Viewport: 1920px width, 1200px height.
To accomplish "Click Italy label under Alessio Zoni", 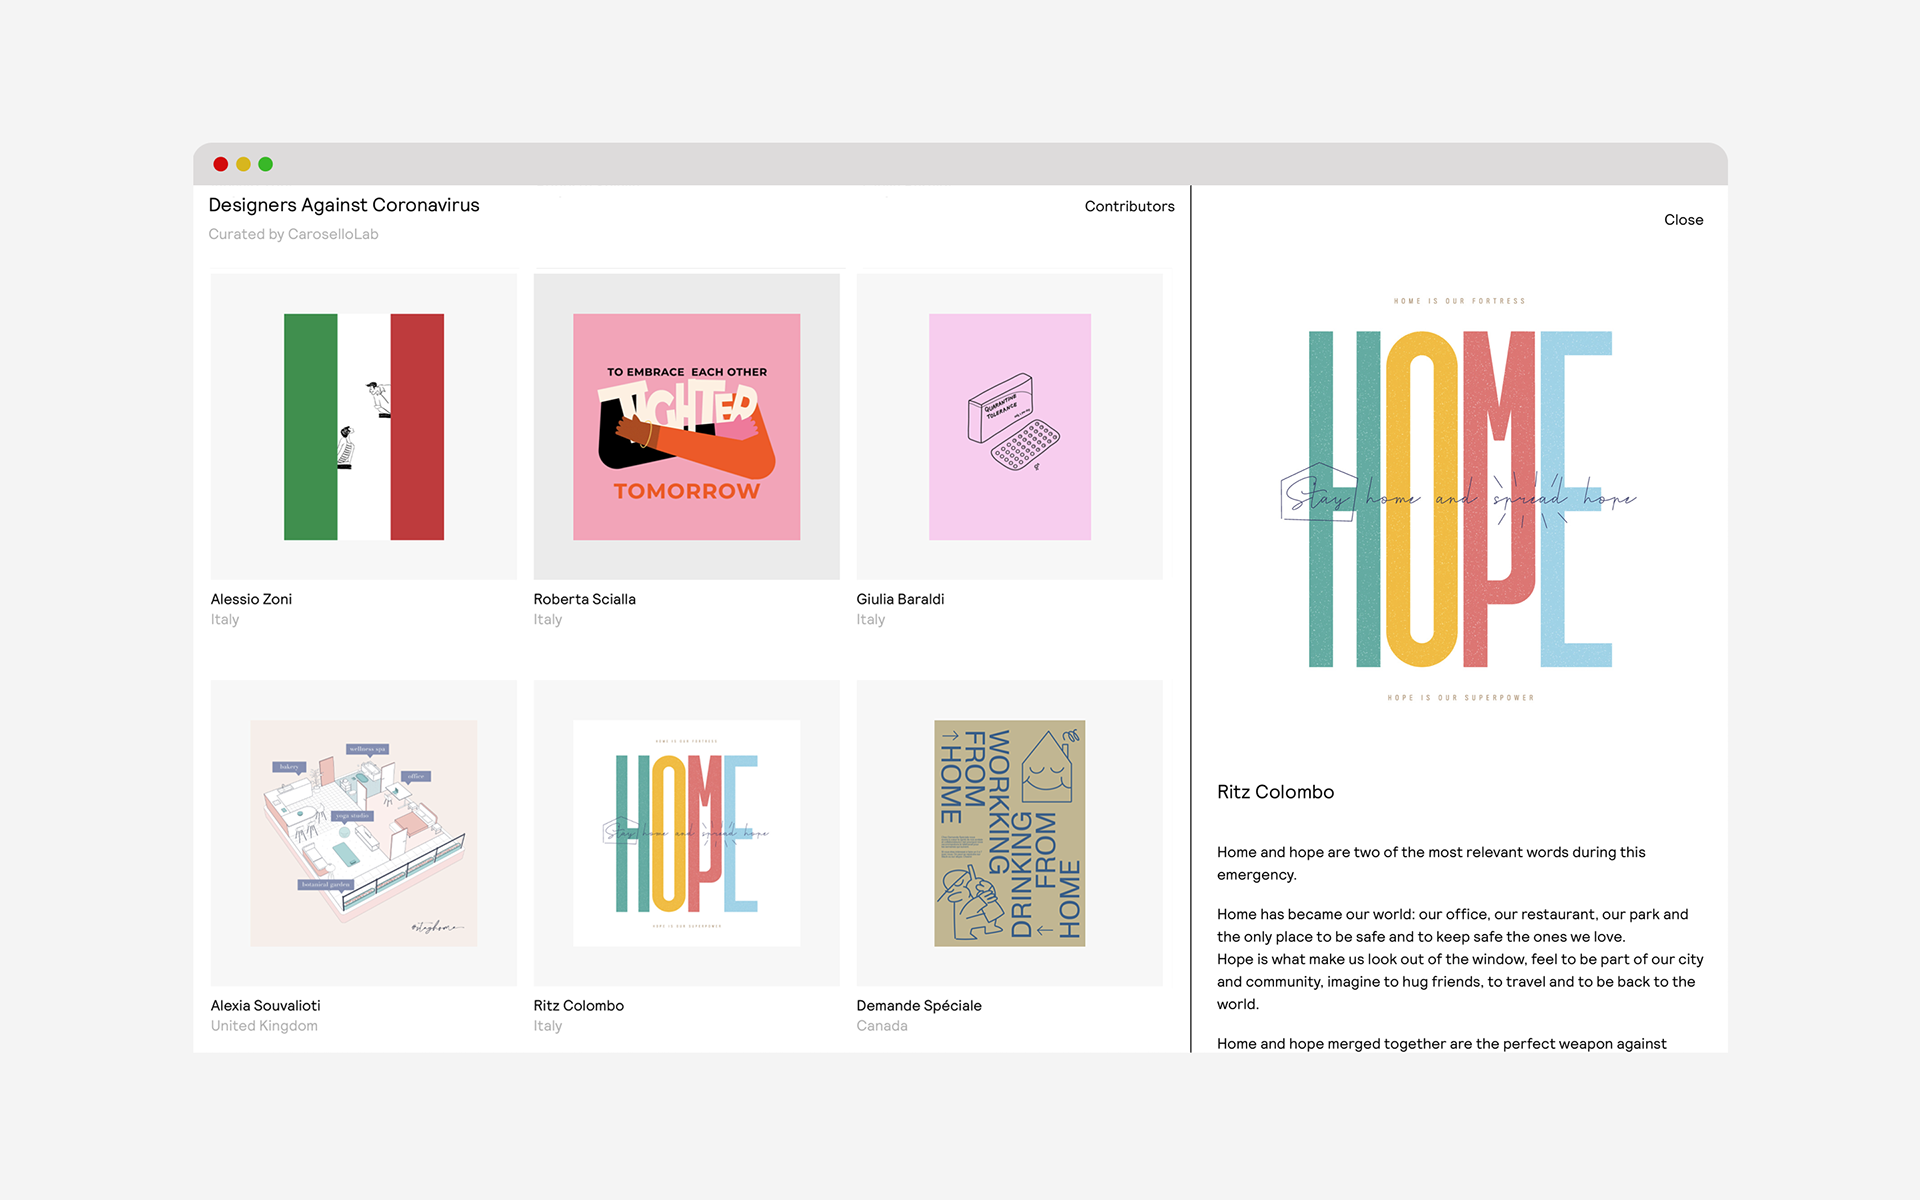I will pos(225,620).
